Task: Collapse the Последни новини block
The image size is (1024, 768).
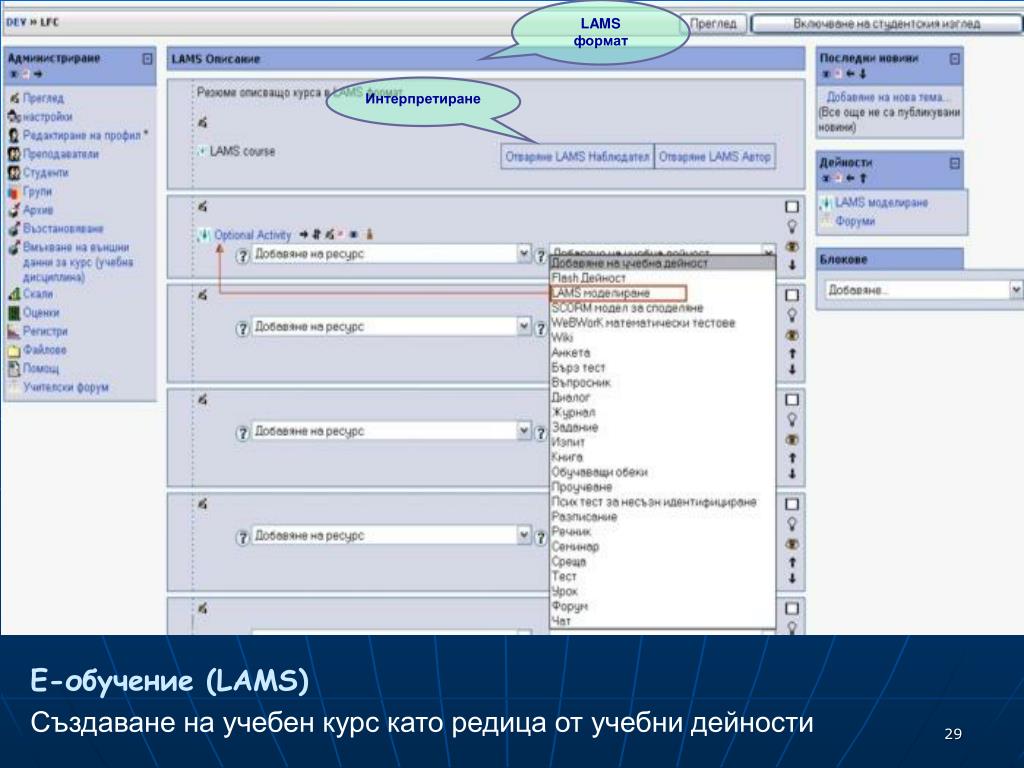Action: click(x=955, y=59)
